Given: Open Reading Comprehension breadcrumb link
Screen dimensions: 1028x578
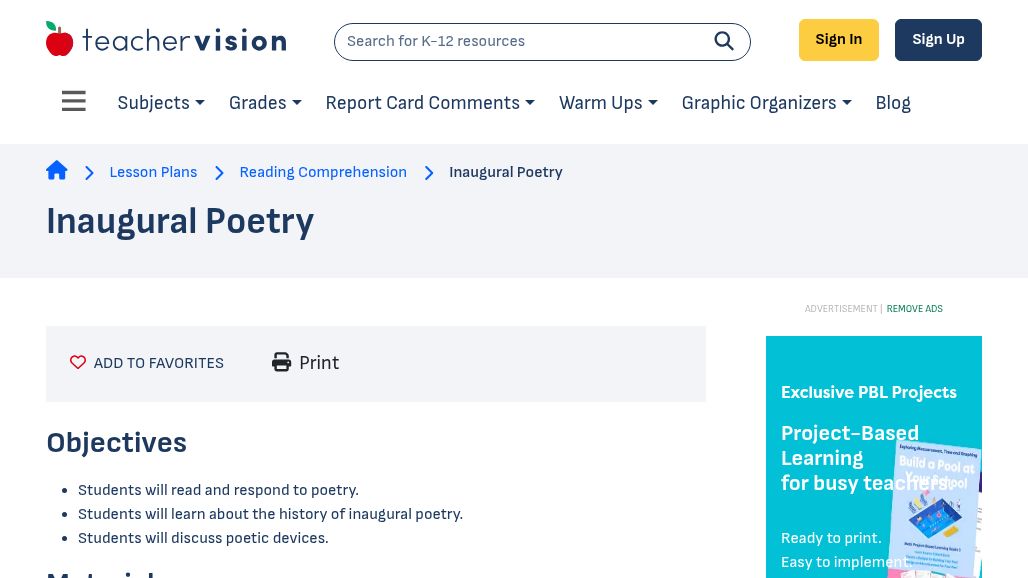Looking at the screenshot, I should point(323,172).
